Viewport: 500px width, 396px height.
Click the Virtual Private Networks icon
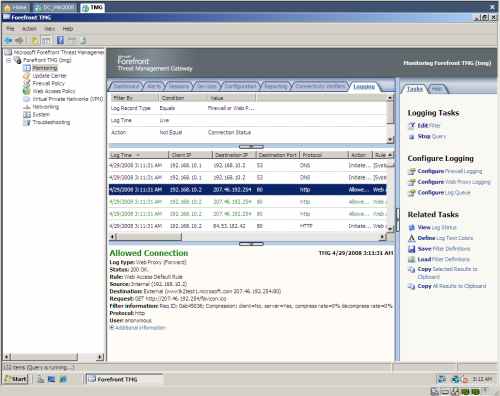[27, 99]
